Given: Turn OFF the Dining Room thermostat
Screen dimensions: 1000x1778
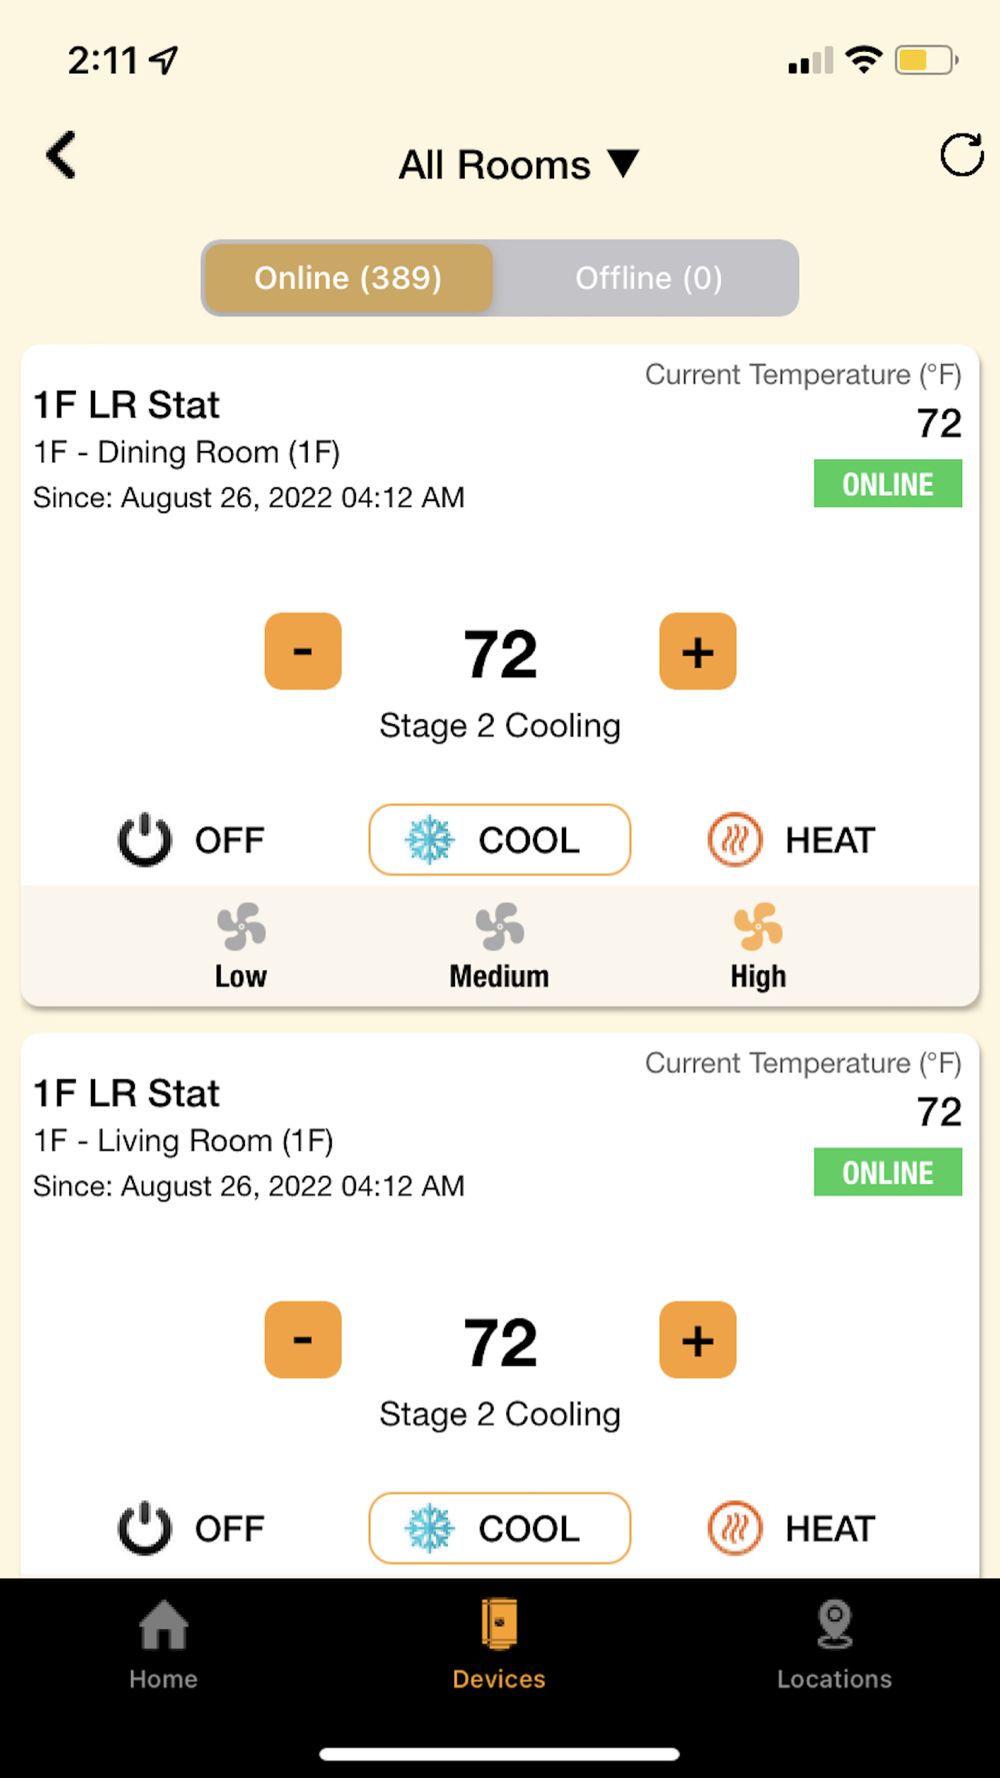Looking at the screenshot, I should point(191,840).
